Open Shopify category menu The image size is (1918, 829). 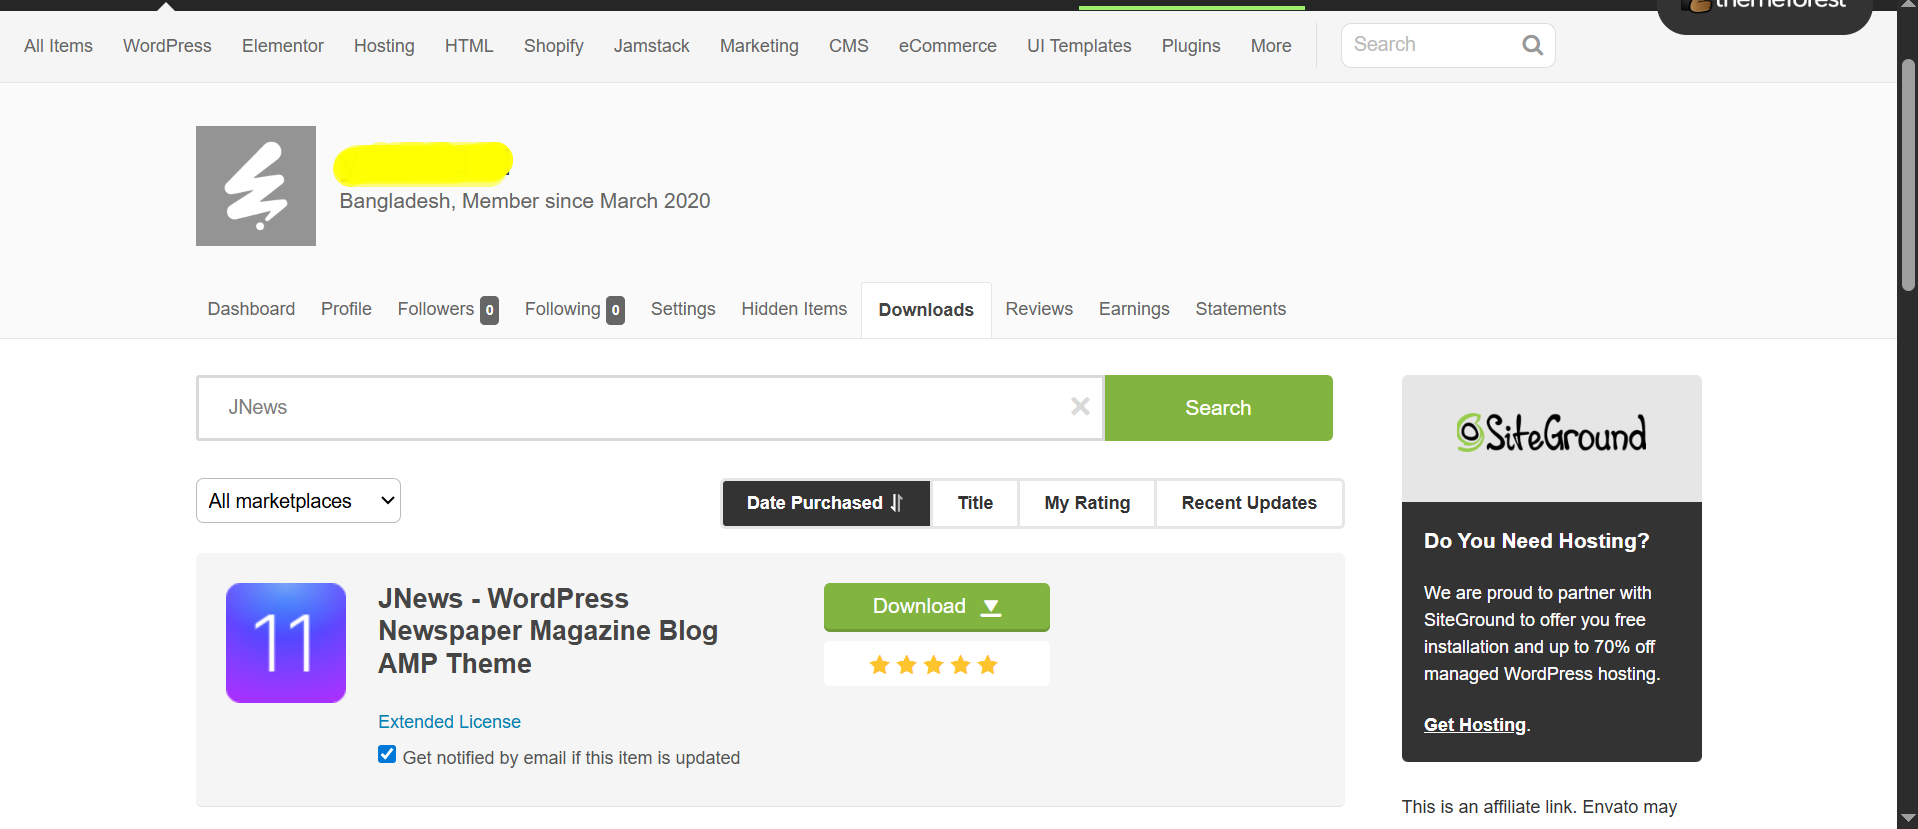(553, 46)
